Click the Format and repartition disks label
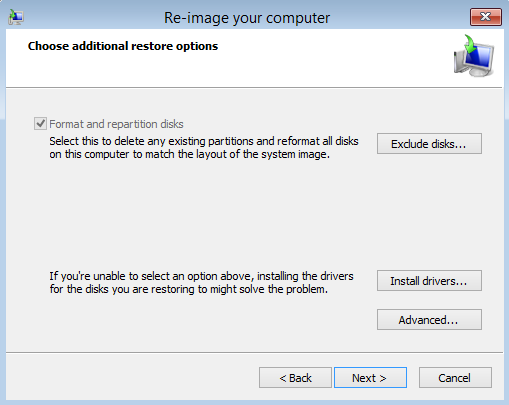 tap(116, 124)
